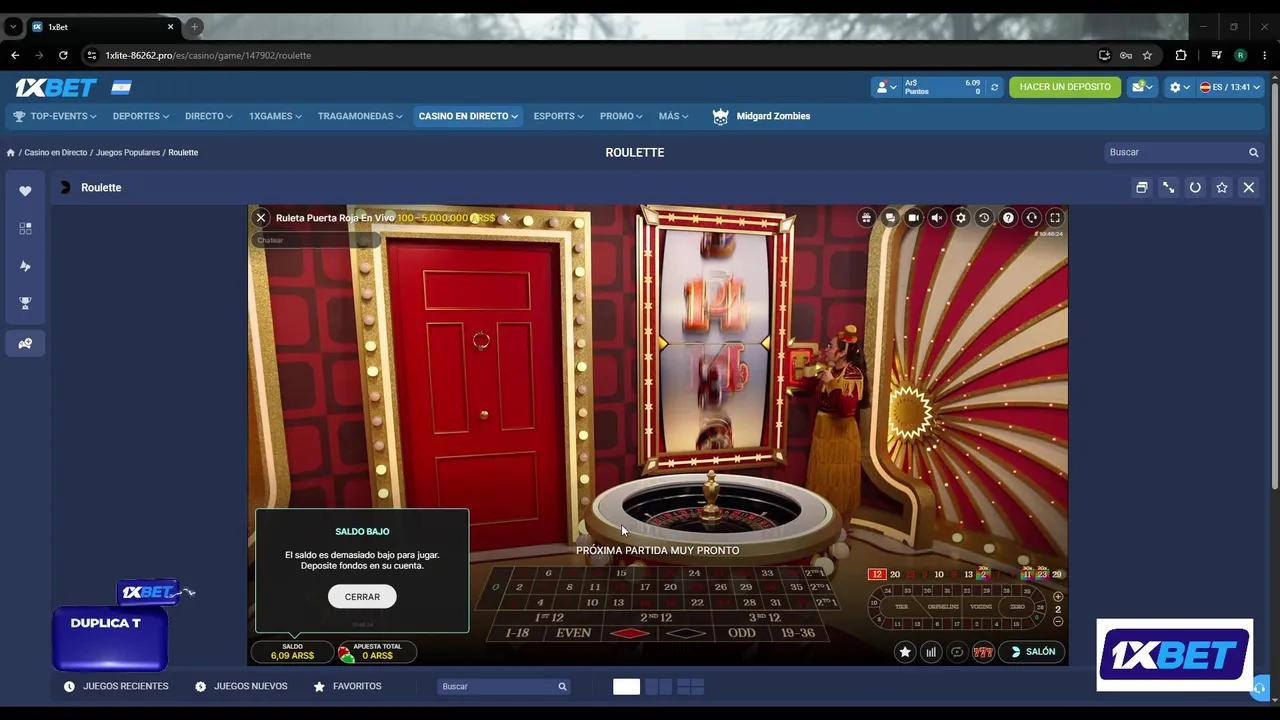The width and height of the screenshot is (1280, 720).
Task: Open the site settings gear dropdown
Action: 1180,87
